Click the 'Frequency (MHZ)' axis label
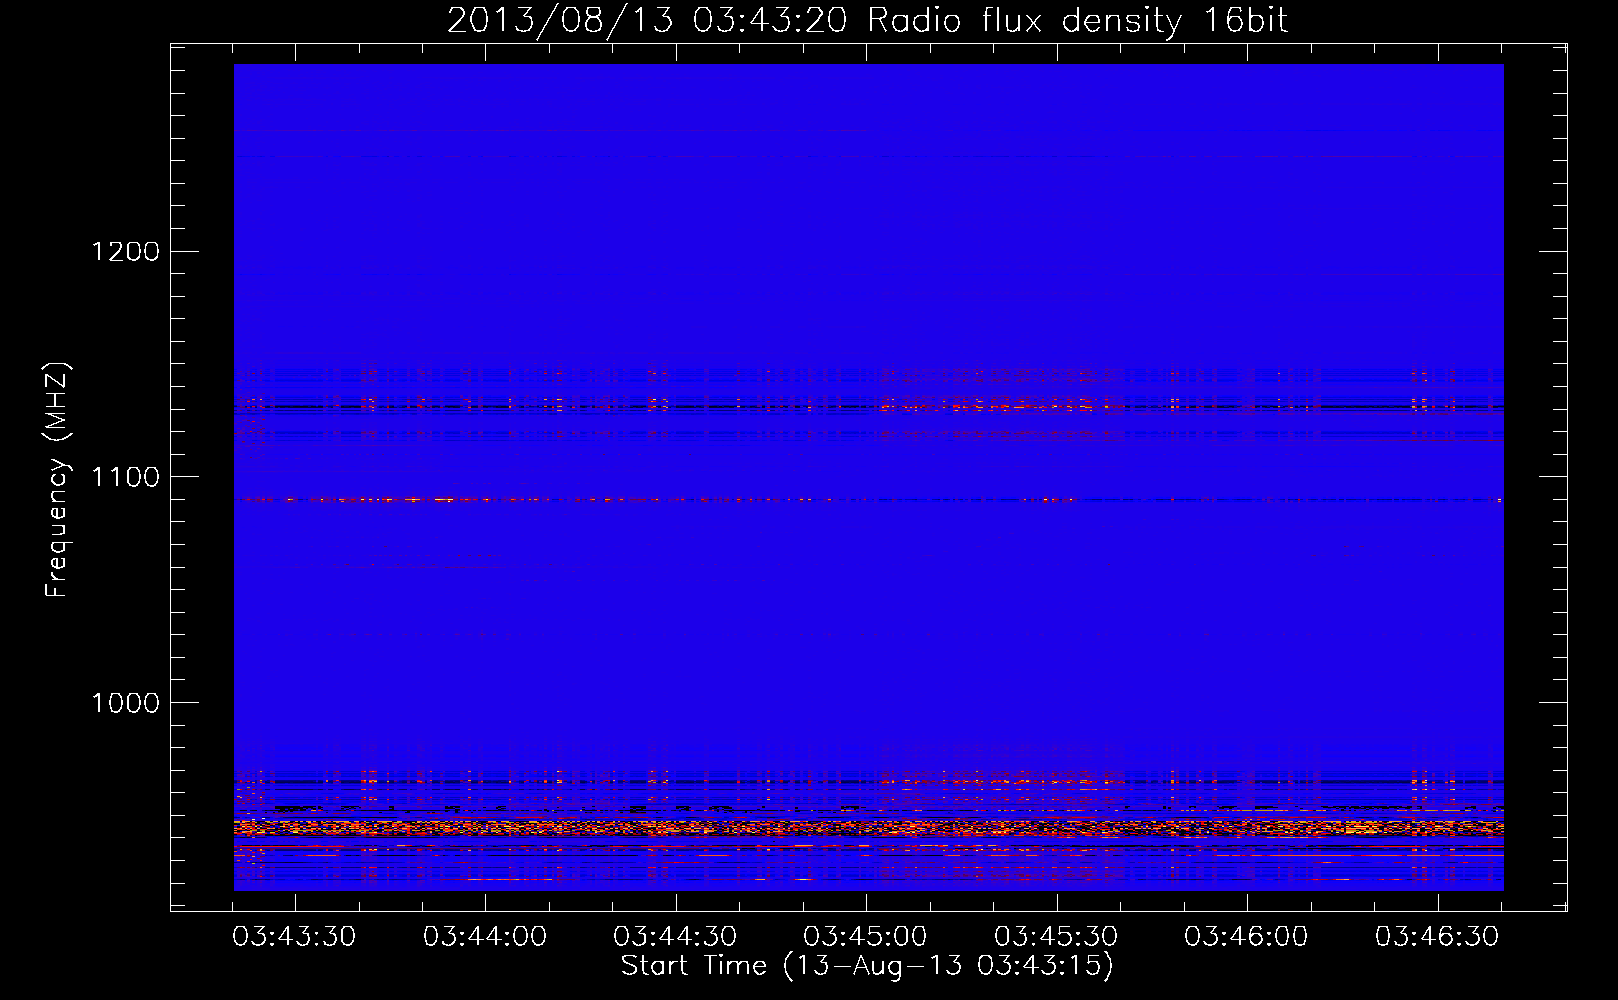The height and width of the screenshot is (1000, 1618). [x=58, y=480]
